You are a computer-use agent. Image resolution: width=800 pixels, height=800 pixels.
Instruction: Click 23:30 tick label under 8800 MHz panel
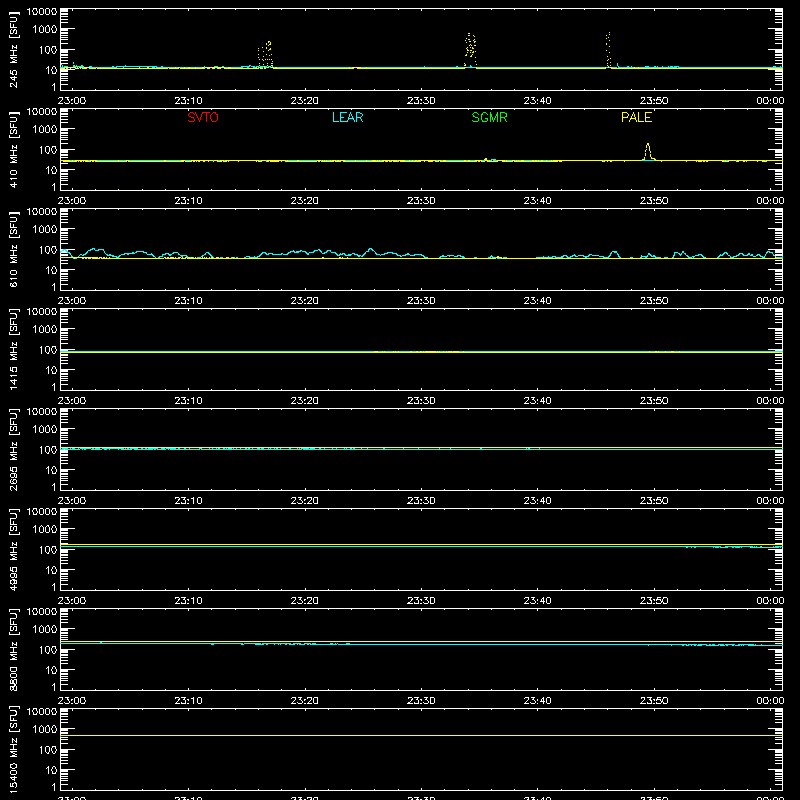[x=421, y=701]
